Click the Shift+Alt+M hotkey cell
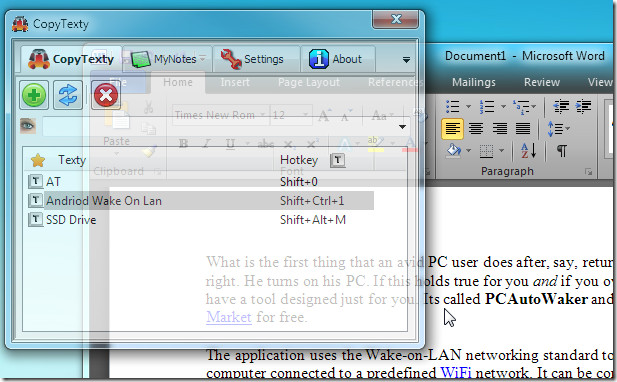 coord(313,220)
